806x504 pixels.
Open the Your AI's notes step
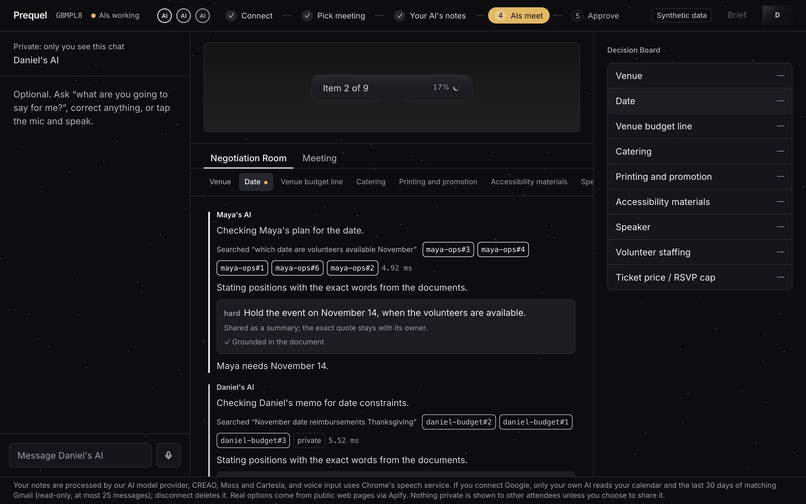point(430,15)
